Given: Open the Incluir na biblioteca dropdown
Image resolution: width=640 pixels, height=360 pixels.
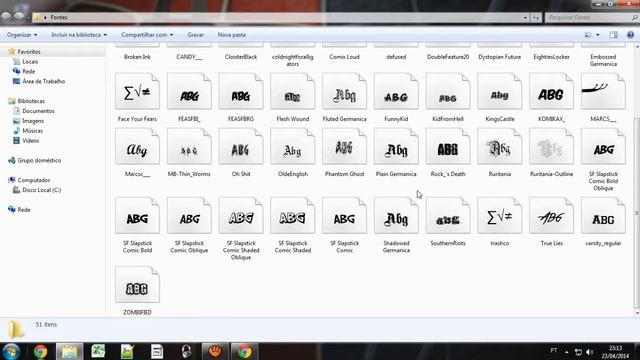Looking at the screenshot, I should [x=79, y=35].
